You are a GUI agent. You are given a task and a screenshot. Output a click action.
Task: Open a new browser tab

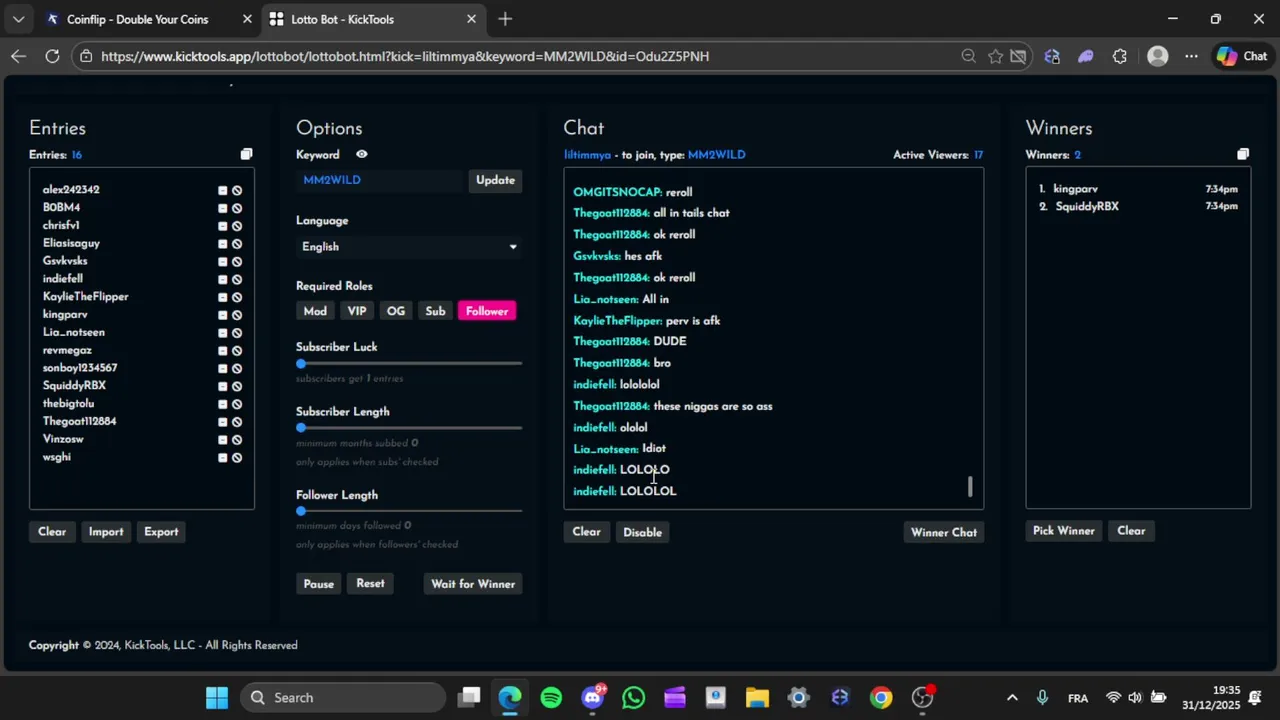pos(505,19)
